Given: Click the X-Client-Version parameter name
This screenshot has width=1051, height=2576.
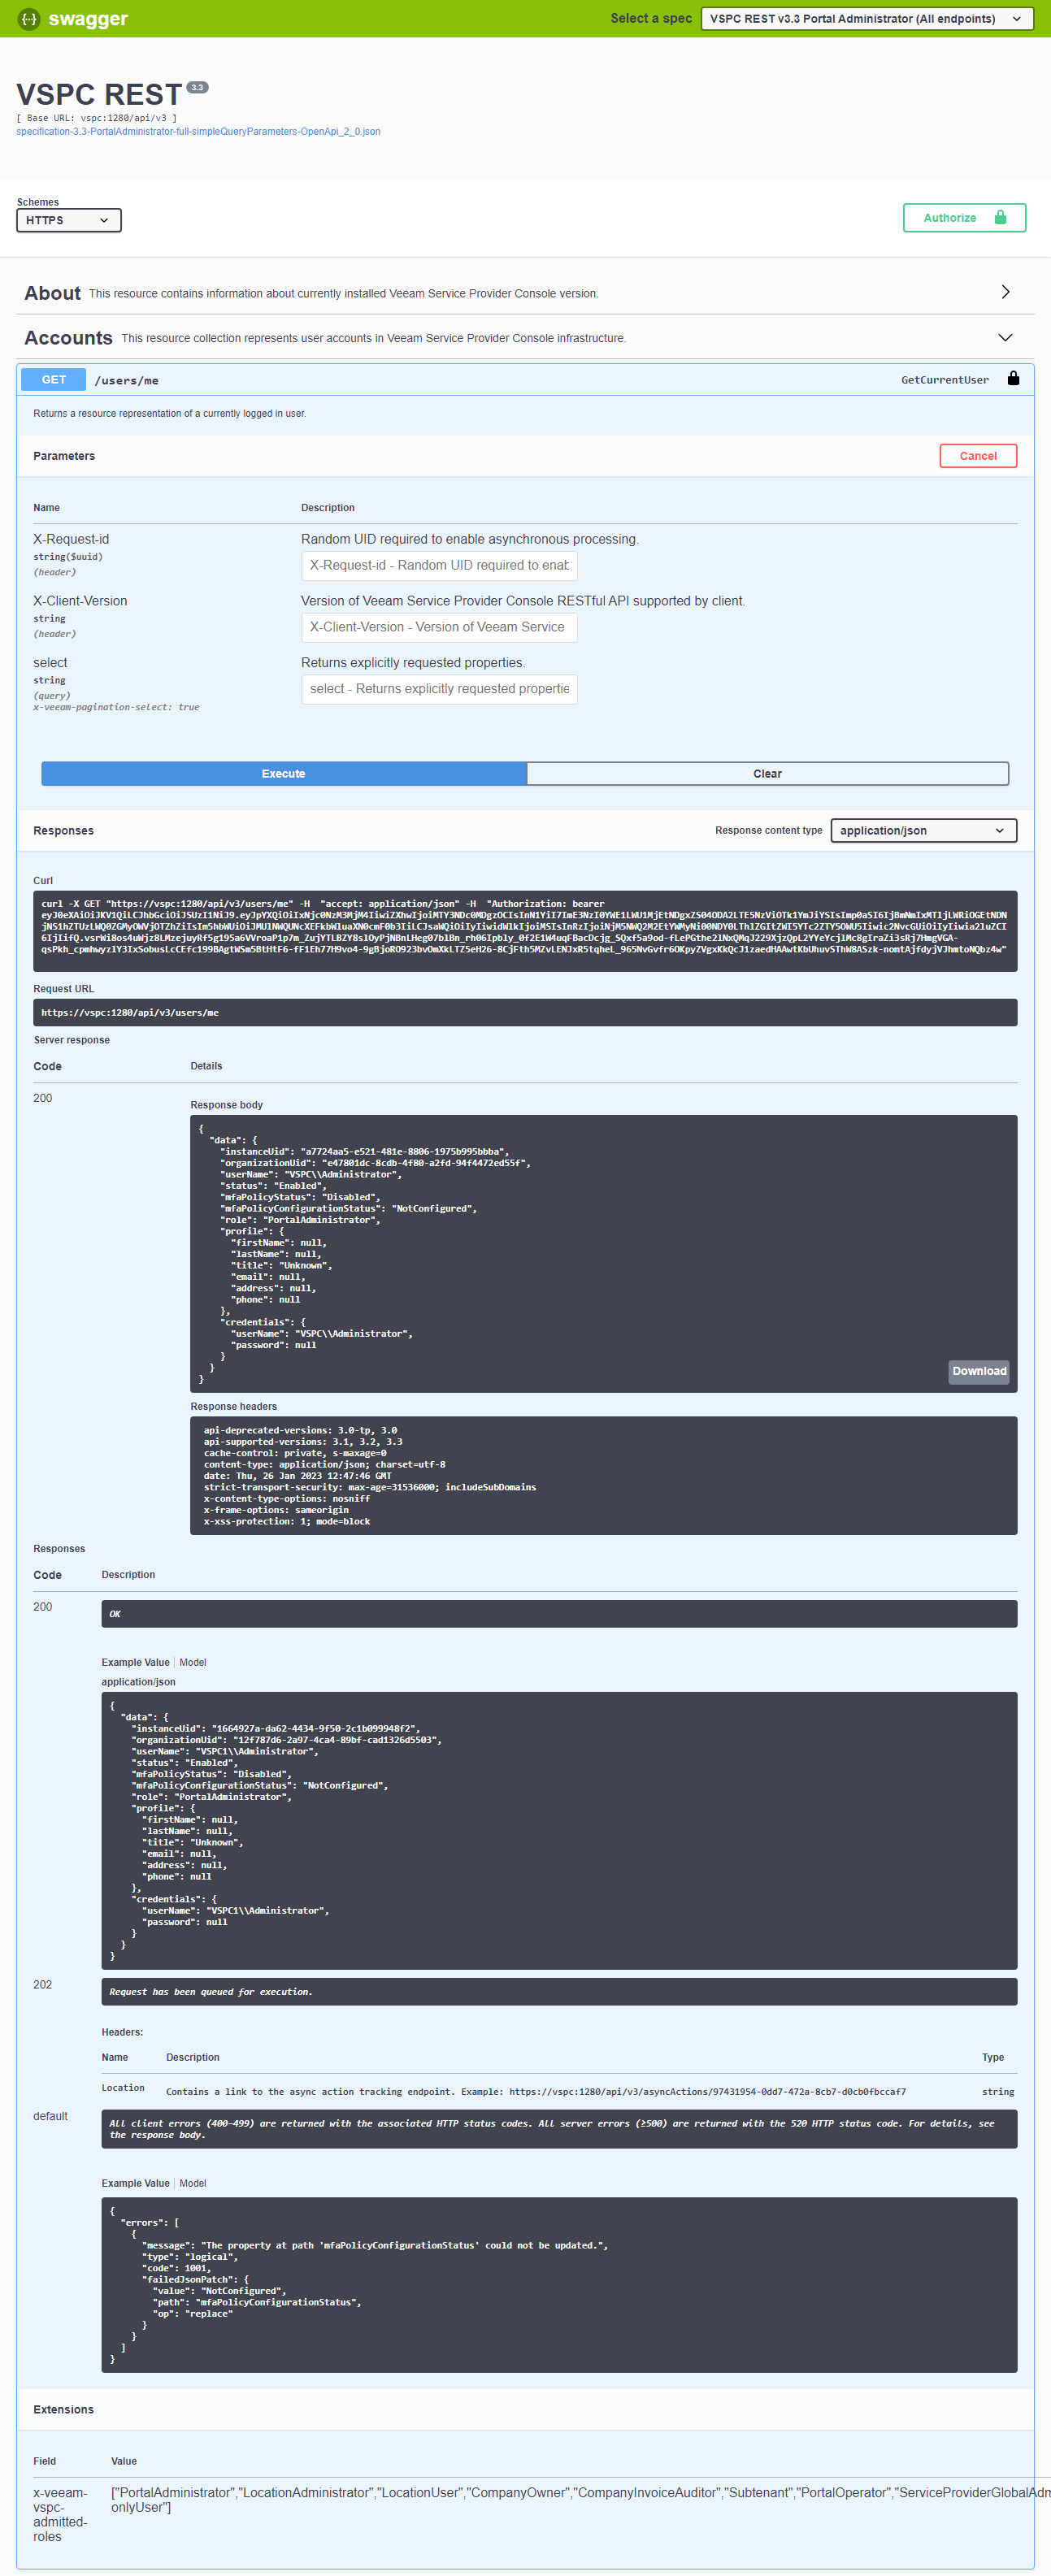Looking at the screenshot, I should [80, 601].
